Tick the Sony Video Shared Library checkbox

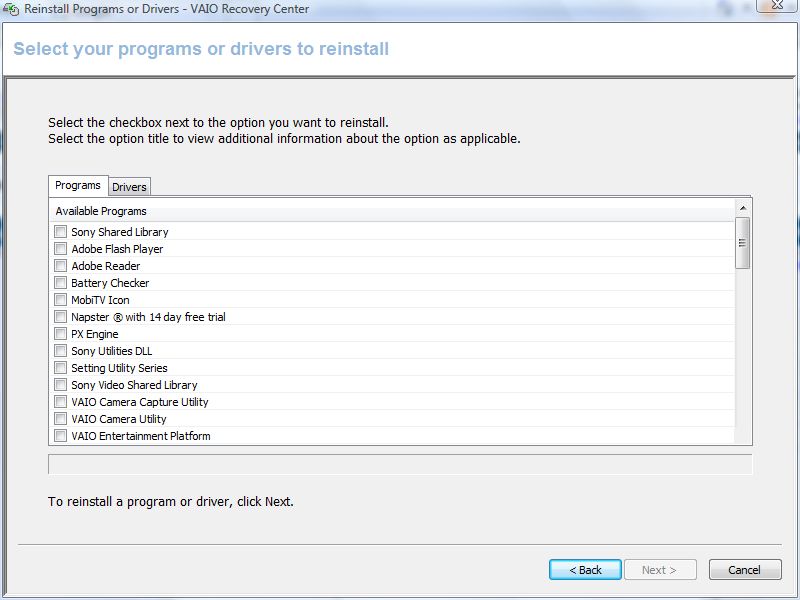[60, 385]
